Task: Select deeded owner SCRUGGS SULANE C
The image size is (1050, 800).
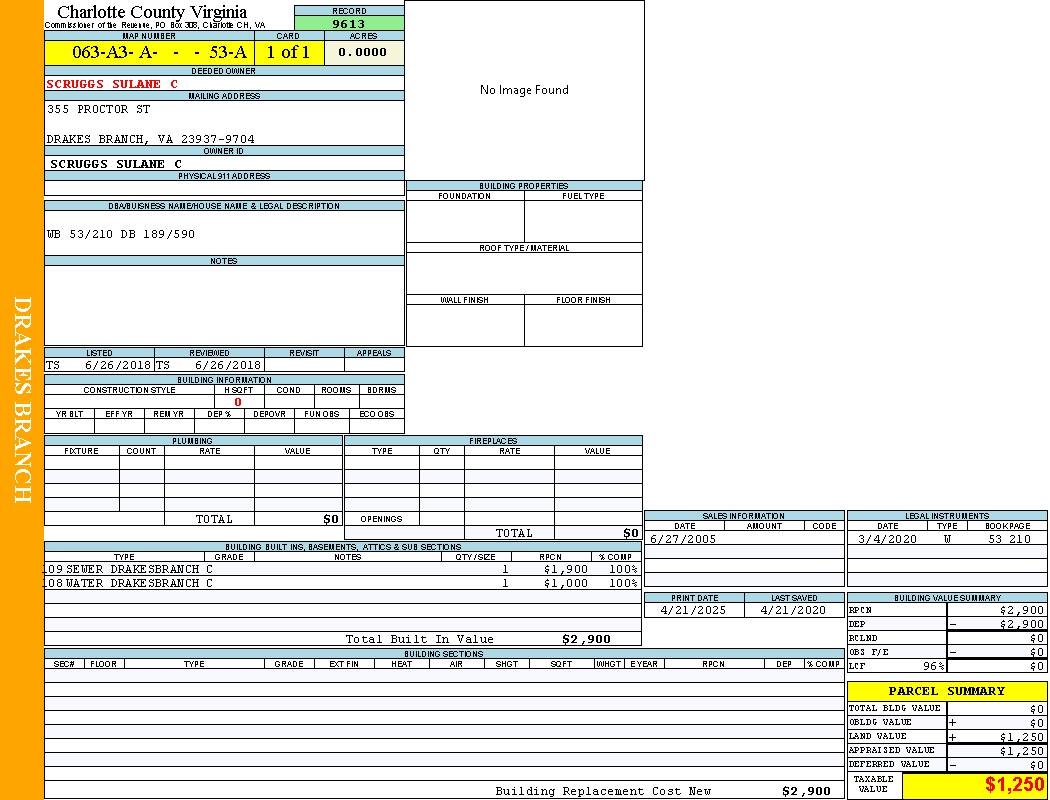Action: tap(112, 84)
